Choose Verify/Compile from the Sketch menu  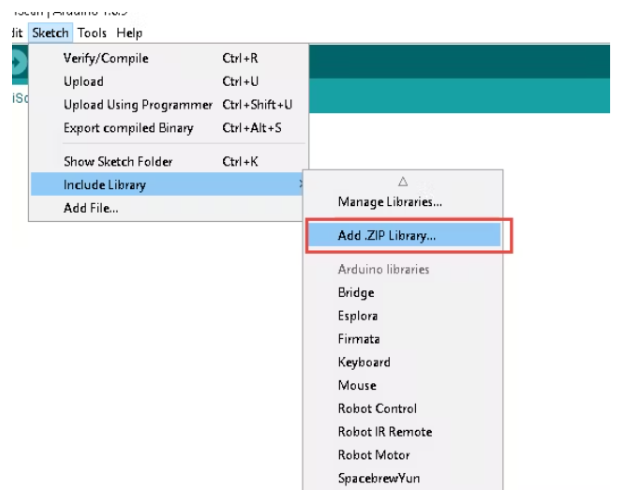(168, 58)
